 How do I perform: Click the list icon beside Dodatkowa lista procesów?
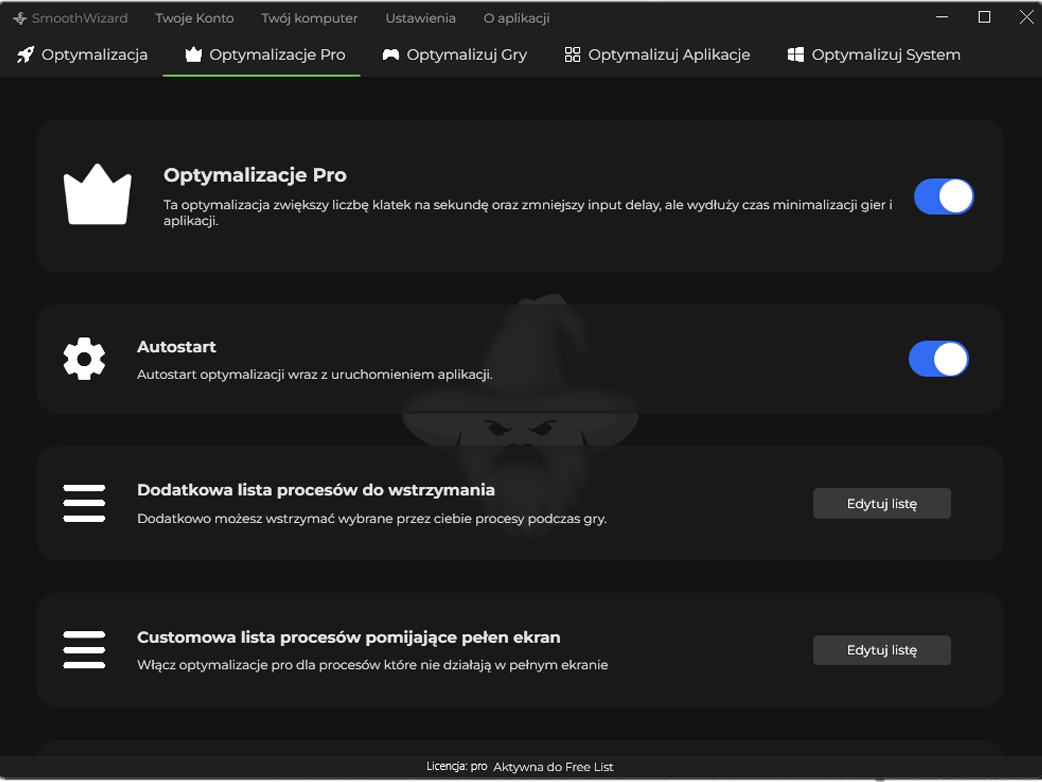point(84,503)
